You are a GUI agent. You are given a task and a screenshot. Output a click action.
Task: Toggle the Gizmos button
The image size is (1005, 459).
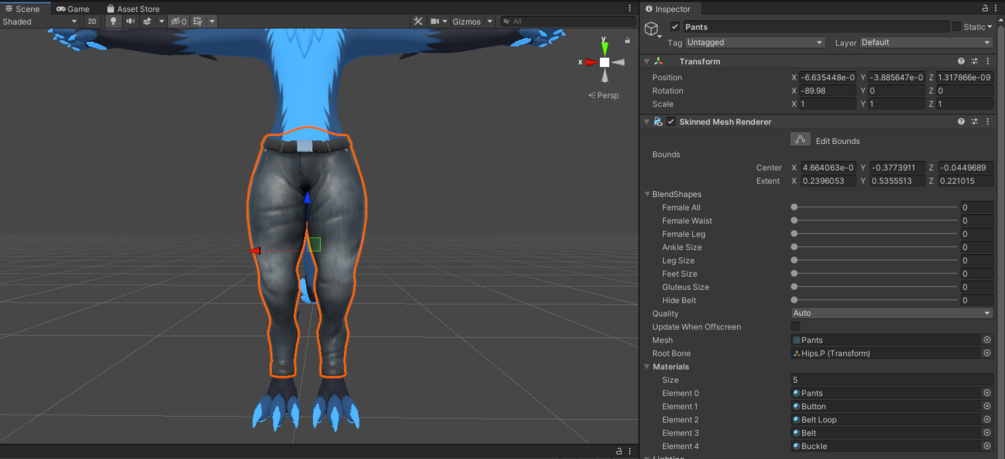pyautogui.click(x=466, y=21)
